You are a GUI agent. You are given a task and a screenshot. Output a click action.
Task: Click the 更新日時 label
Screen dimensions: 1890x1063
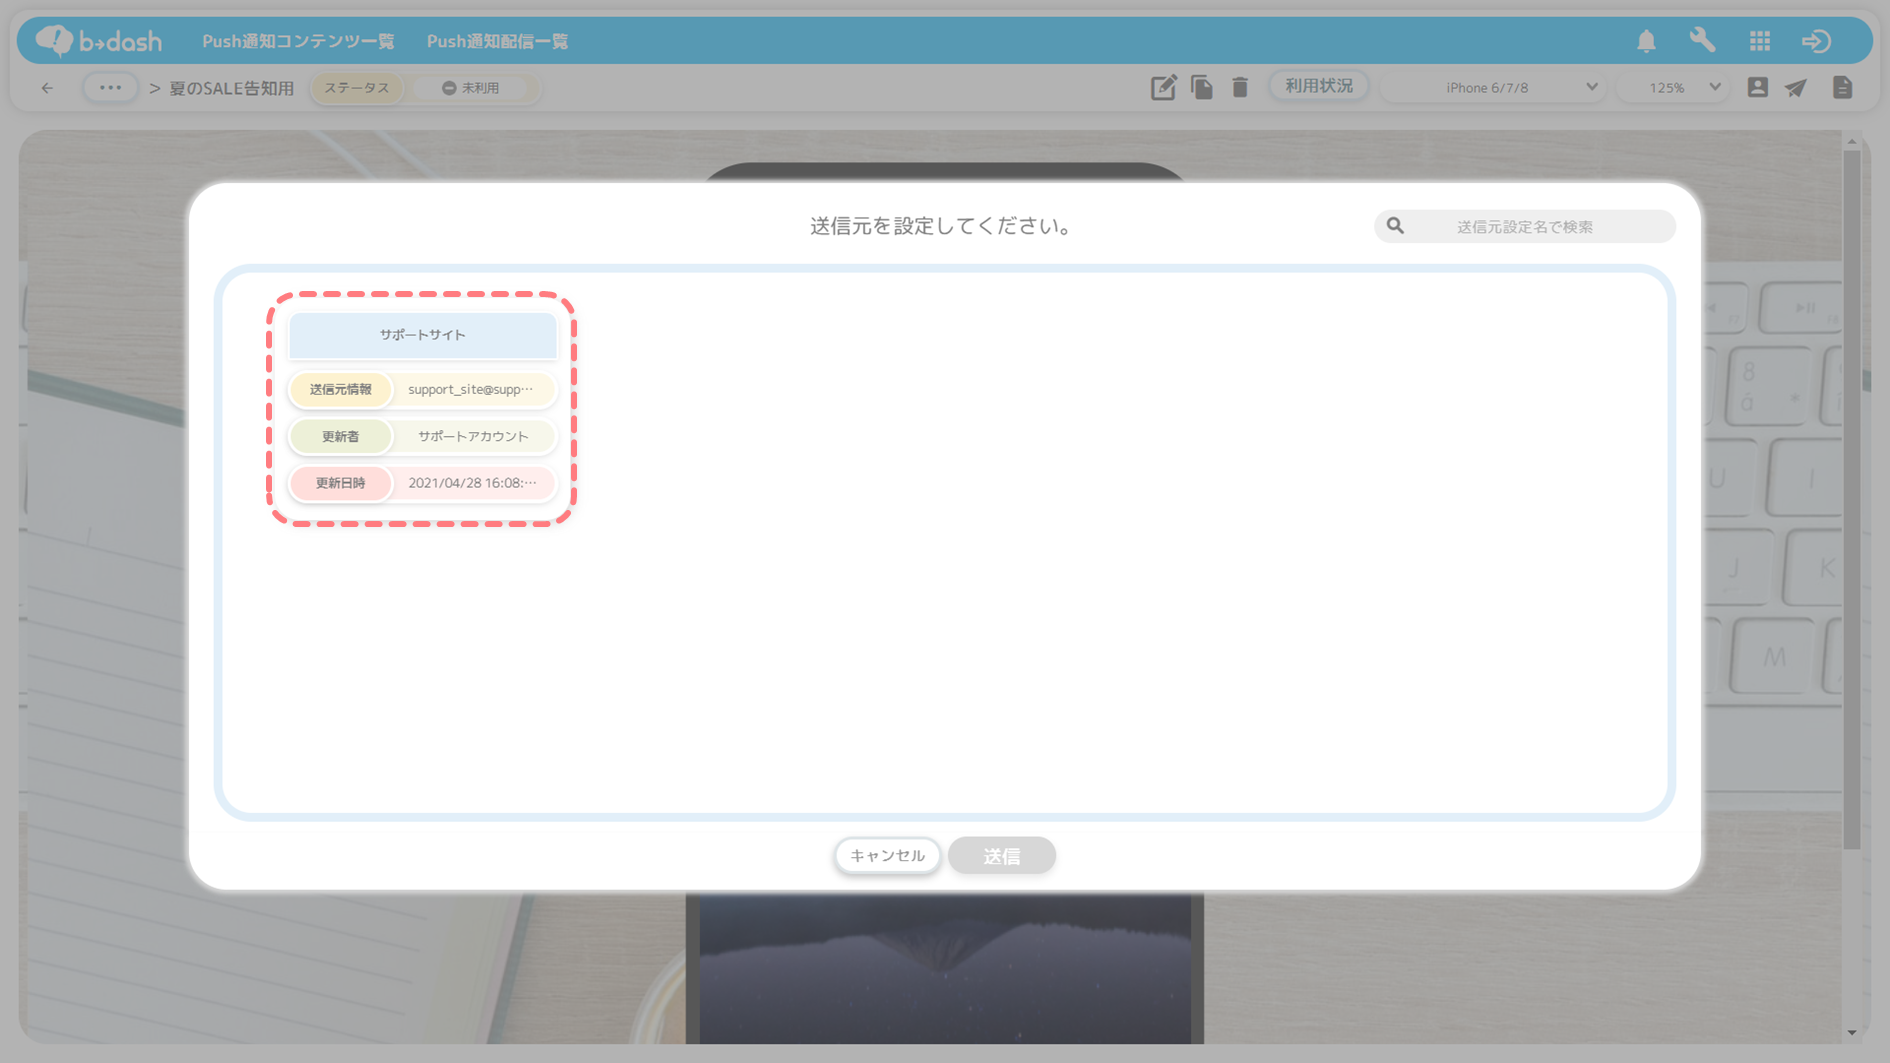[341, 483]
